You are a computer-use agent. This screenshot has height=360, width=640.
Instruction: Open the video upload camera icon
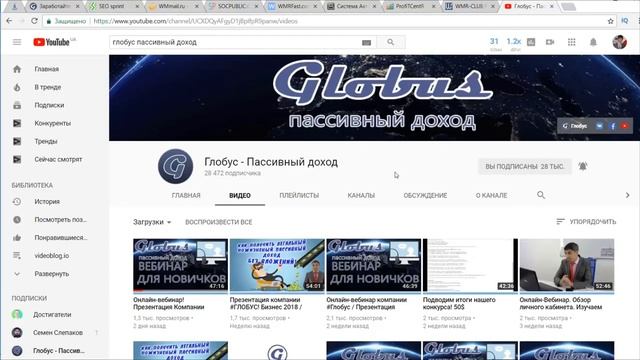pyautogui.click(x=550, y=42)
